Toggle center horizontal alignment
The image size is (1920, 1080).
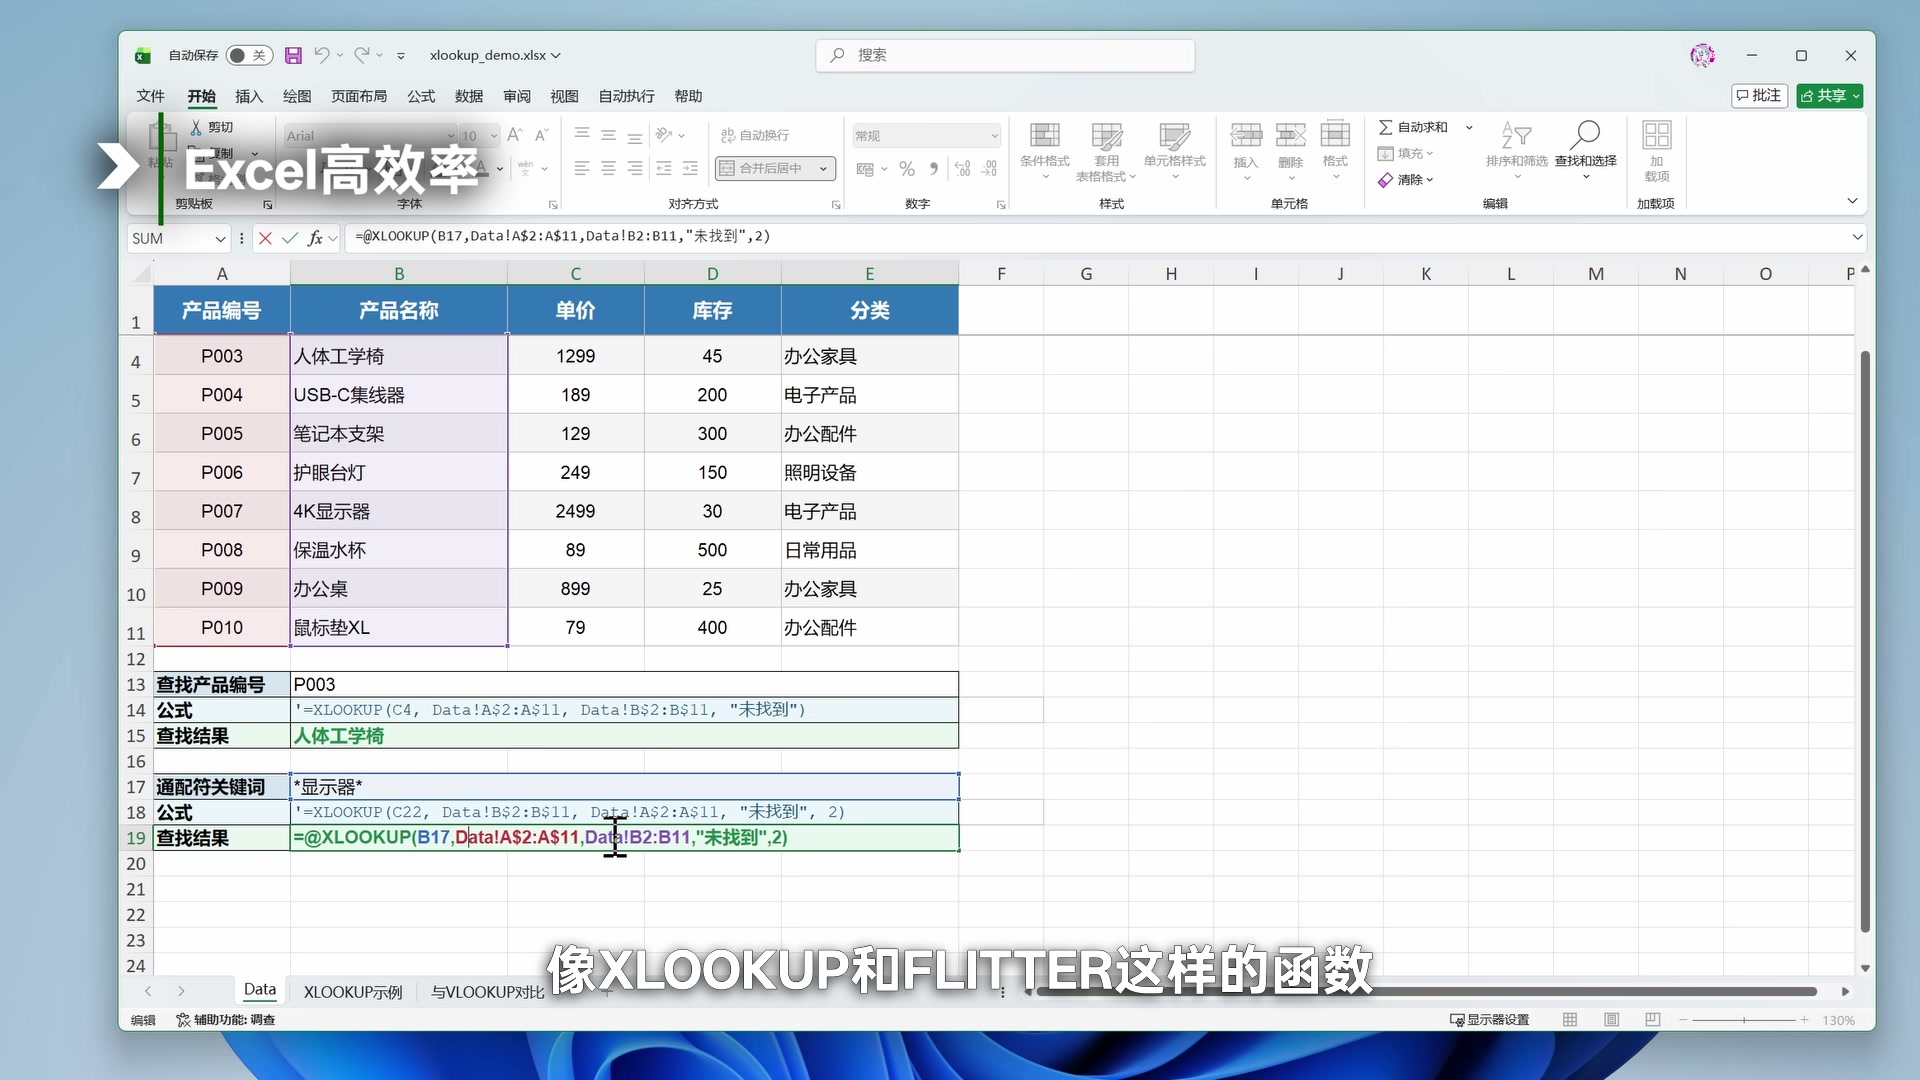pos(608,168)
